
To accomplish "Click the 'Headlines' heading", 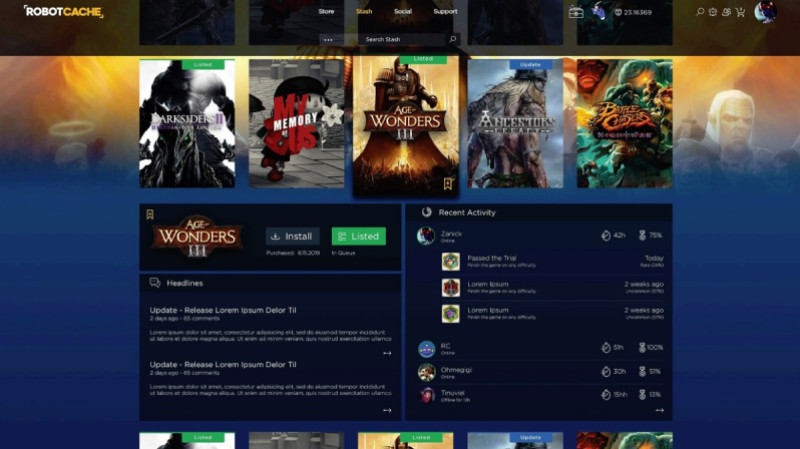I will pos(185,283).
